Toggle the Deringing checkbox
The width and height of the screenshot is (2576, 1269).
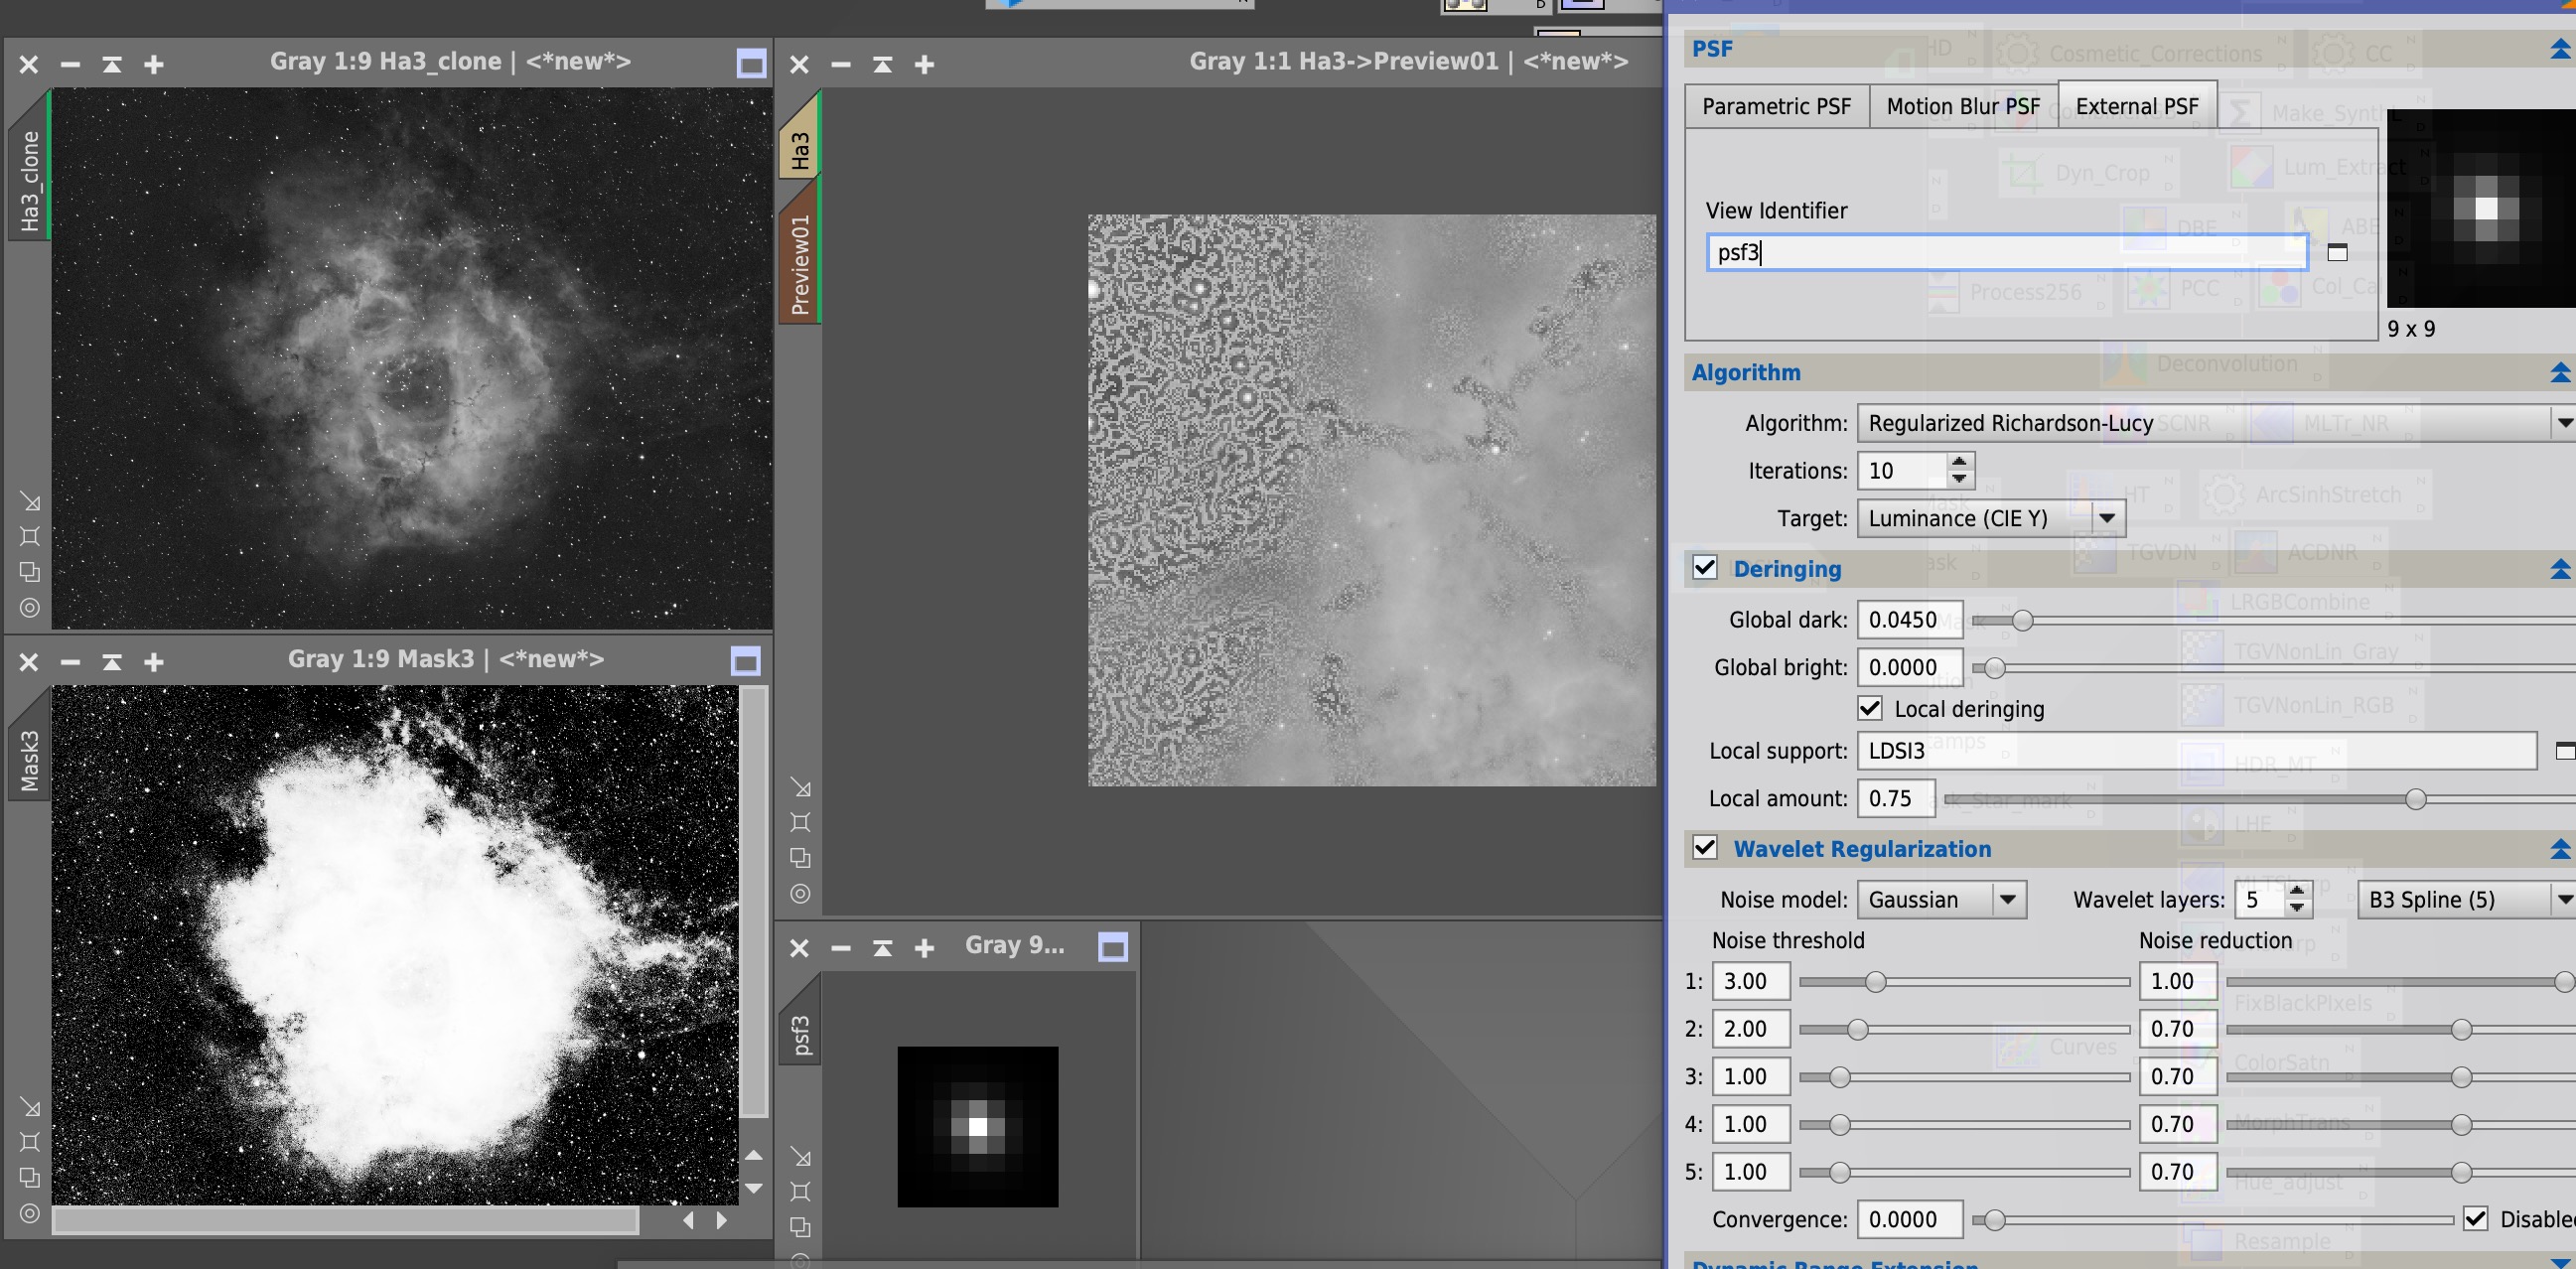click(x=1705, y=568)
